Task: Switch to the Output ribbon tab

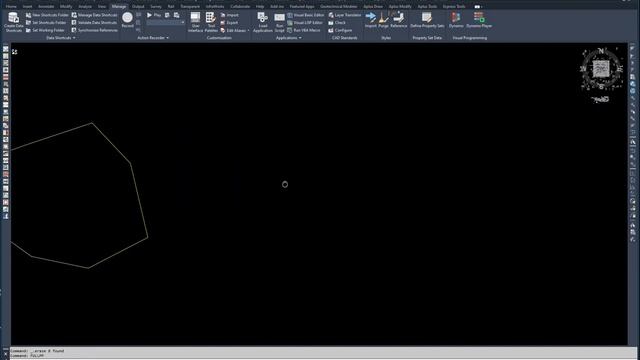Action: coord(138,7)
